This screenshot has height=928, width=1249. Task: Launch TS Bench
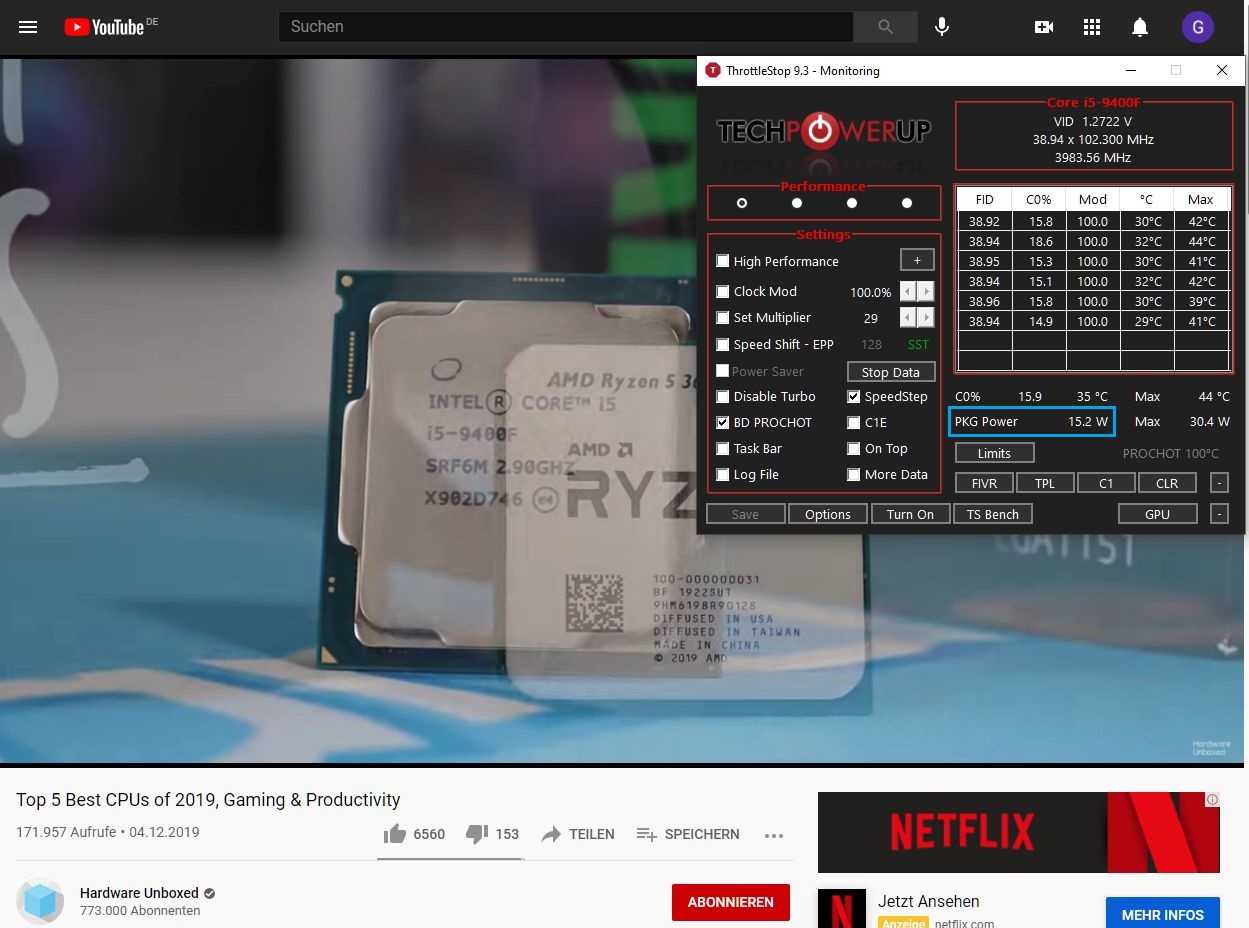[x=992, y=514]
